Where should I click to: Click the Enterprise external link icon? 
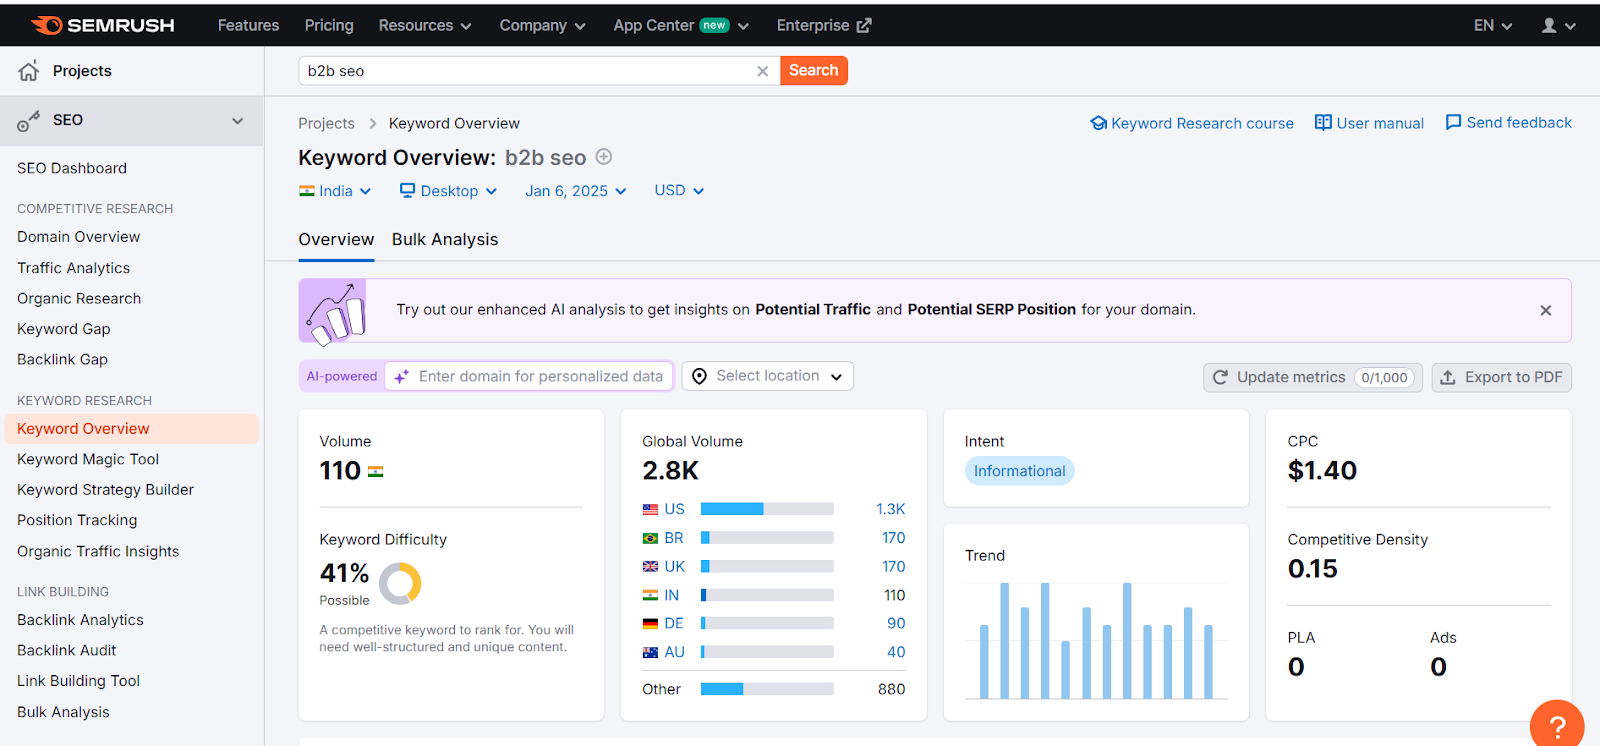[x=864, y=26]
